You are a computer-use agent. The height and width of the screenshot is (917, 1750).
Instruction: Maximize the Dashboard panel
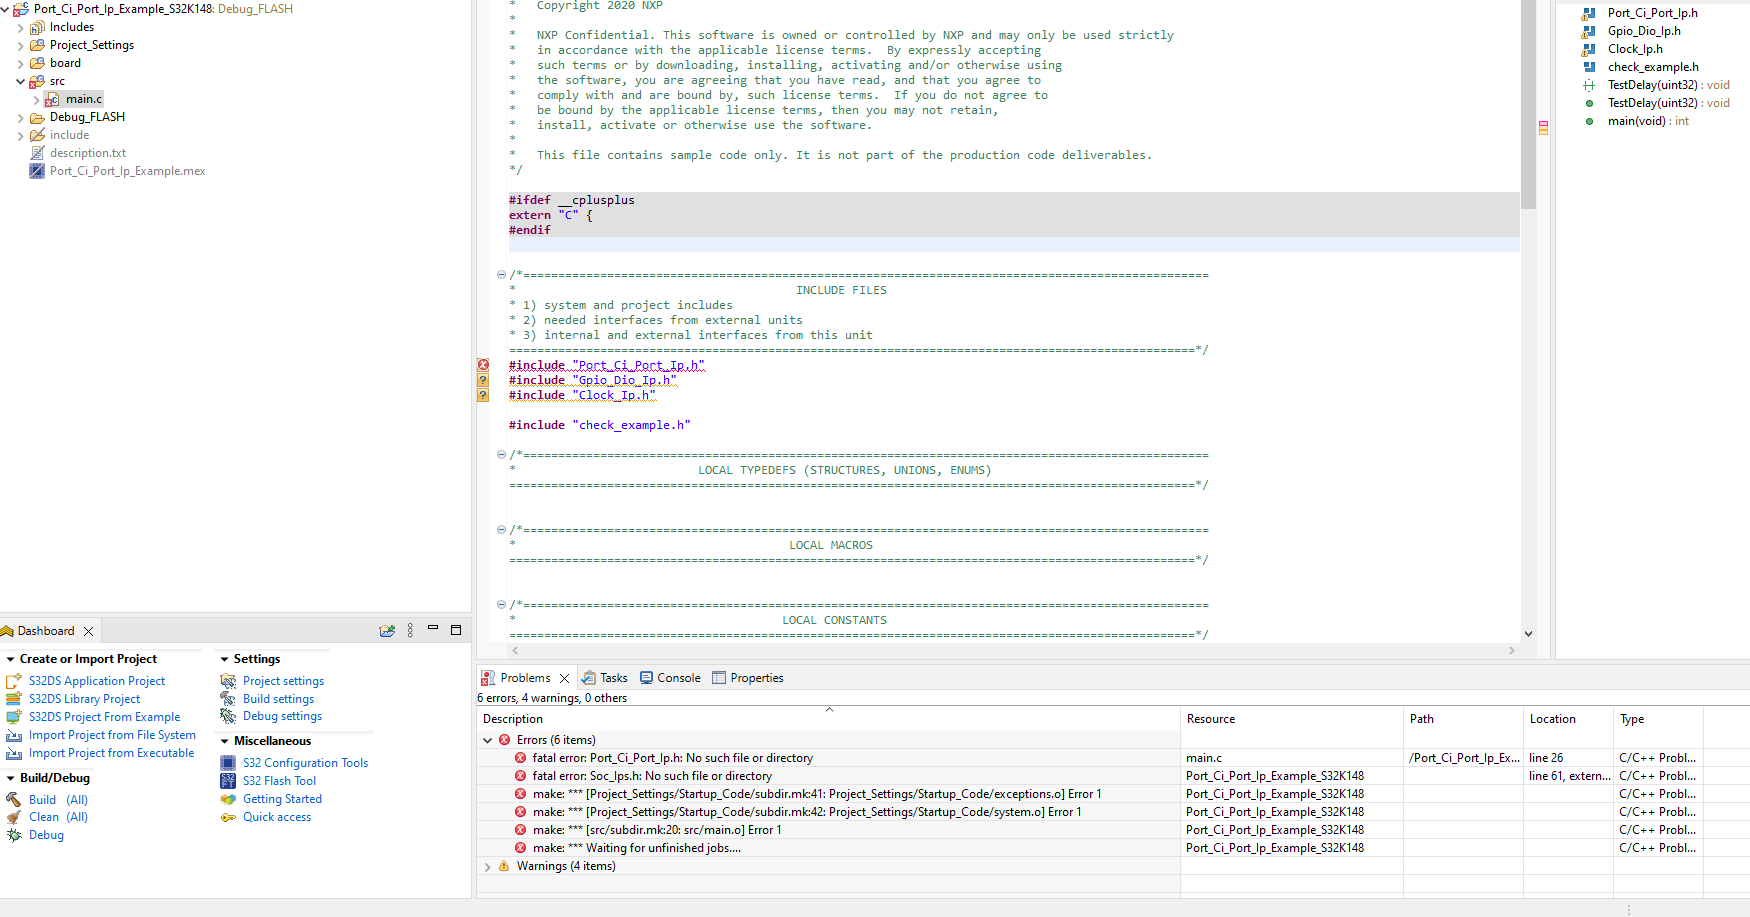point(456,630)
